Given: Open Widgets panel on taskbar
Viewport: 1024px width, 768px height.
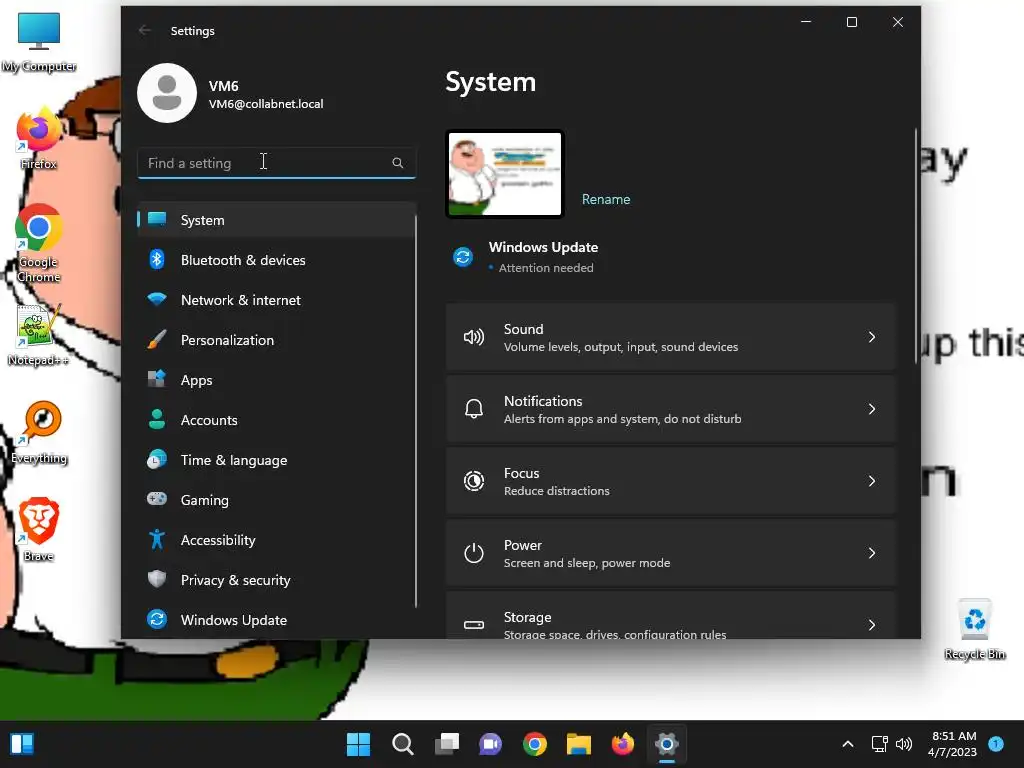Looking at the screenshot, I should click(22, 744).
